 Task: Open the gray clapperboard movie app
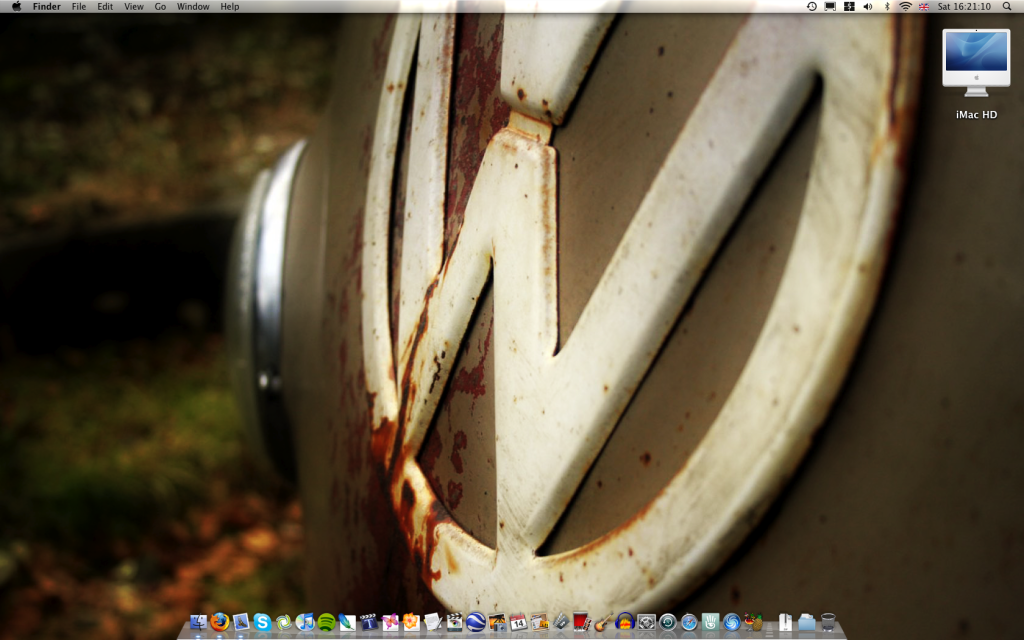[x=561, y=622]
